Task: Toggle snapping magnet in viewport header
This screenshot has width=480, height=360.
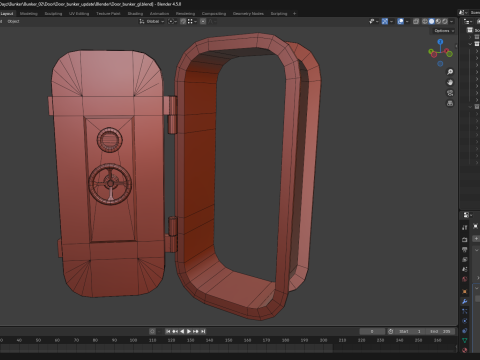Action: coord(183,21)
